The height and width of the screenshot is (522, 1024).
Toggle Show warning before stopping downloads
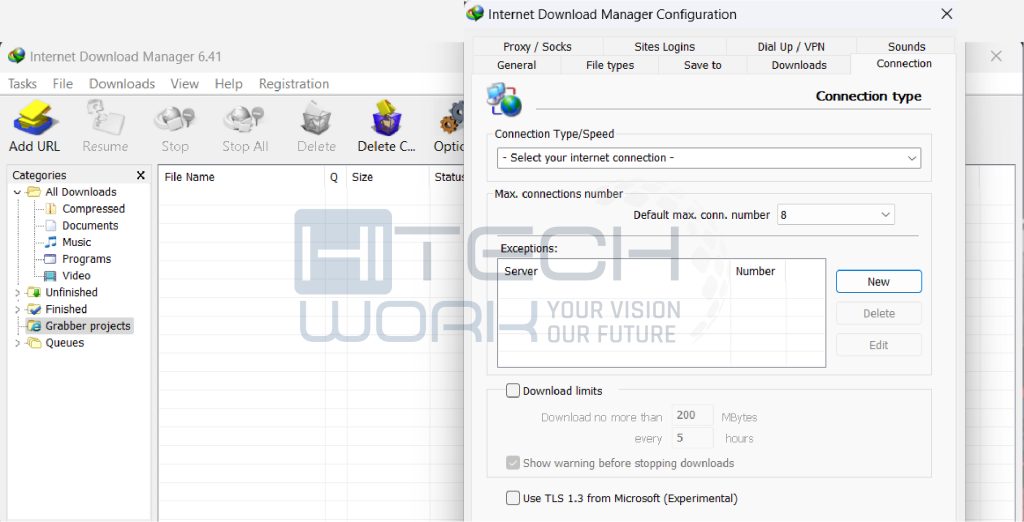(513, 463)
